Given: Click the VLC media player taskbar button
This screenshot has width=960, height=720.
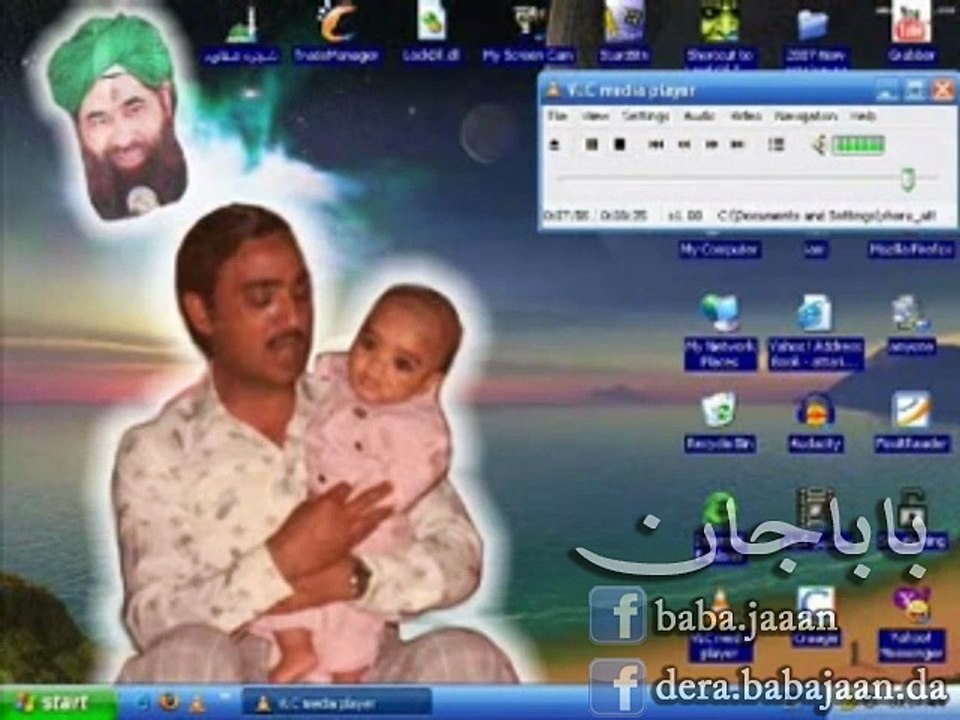Looking at the screenshot, I should coord(337,703).
